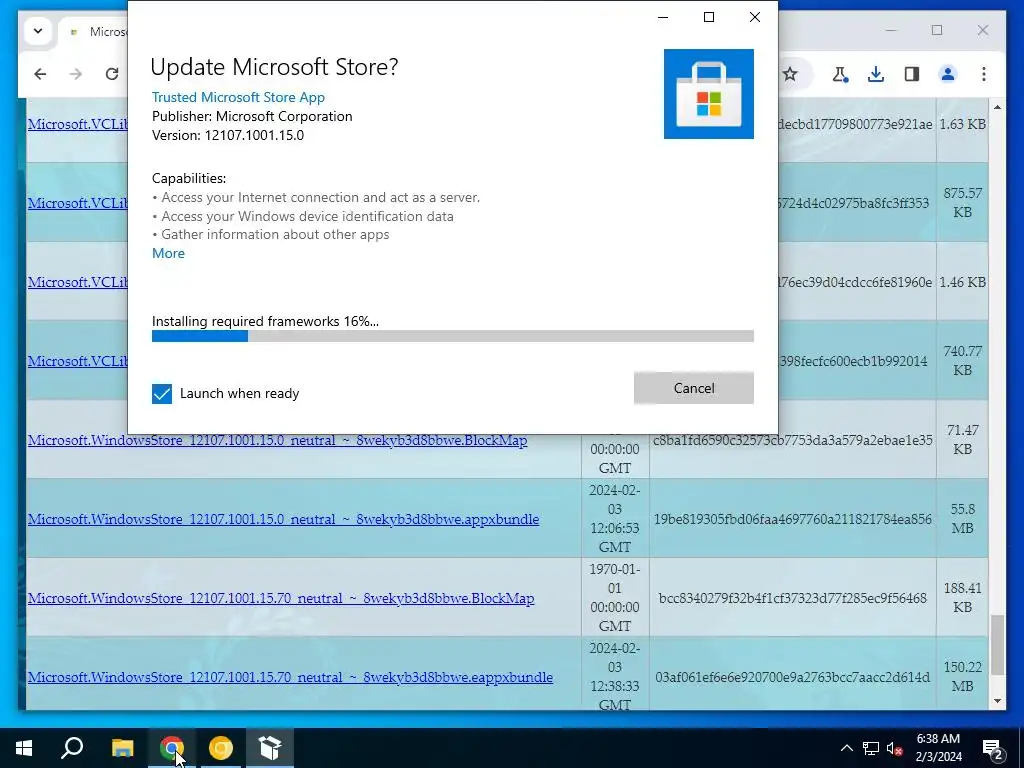Screen dimensions: 1024x768
Task: Open Chrome Canary from taskbar
Action: 221,748
